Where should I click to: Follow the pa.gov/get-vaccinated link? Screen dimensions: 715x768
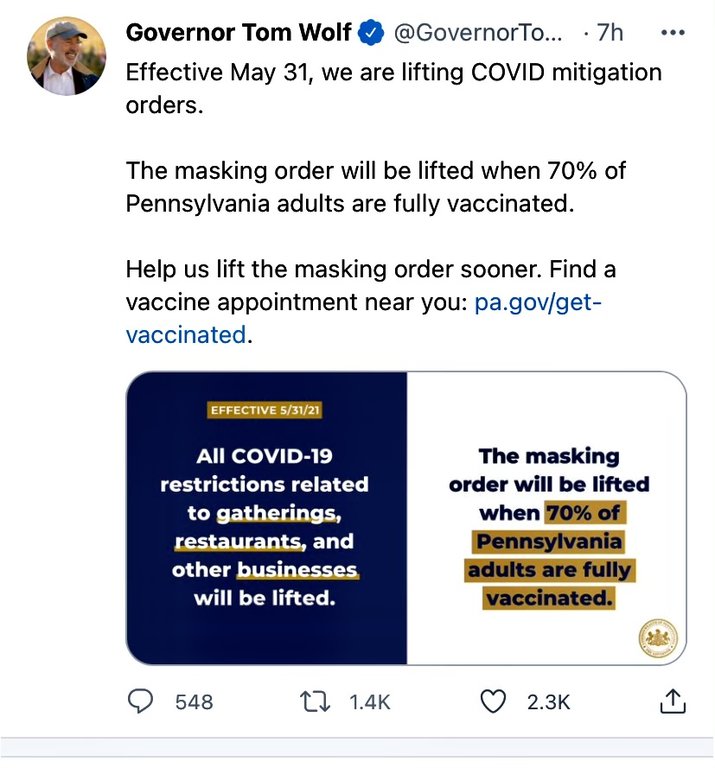click(538, 302)
